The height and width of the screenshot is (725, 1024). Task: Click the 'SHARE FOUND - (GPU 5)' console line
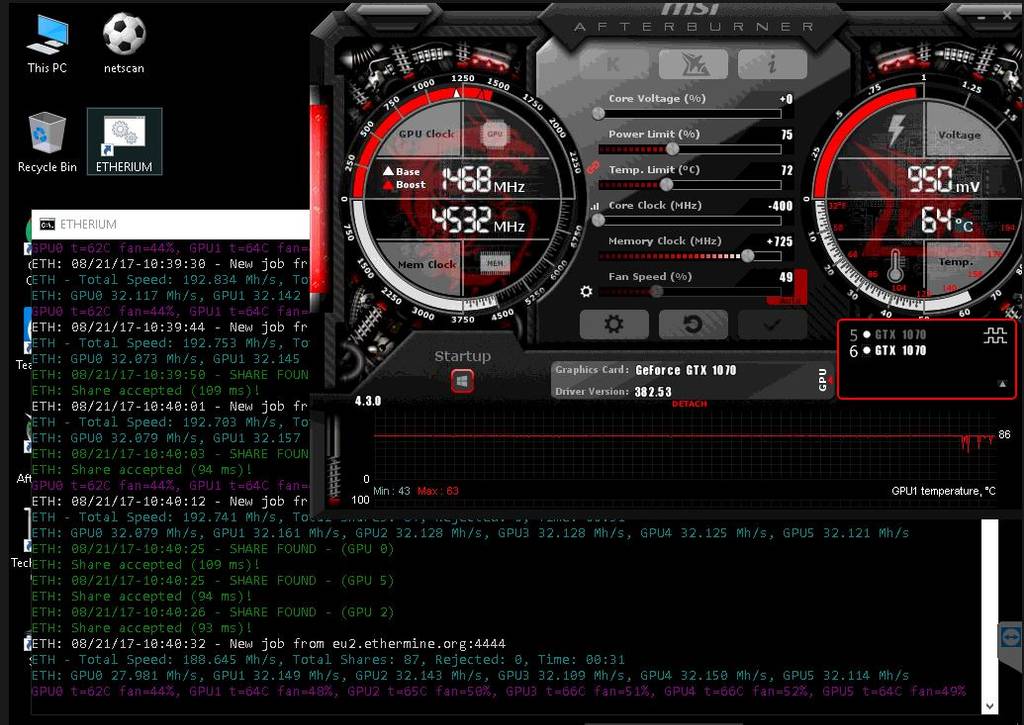[x=213, y=581]
